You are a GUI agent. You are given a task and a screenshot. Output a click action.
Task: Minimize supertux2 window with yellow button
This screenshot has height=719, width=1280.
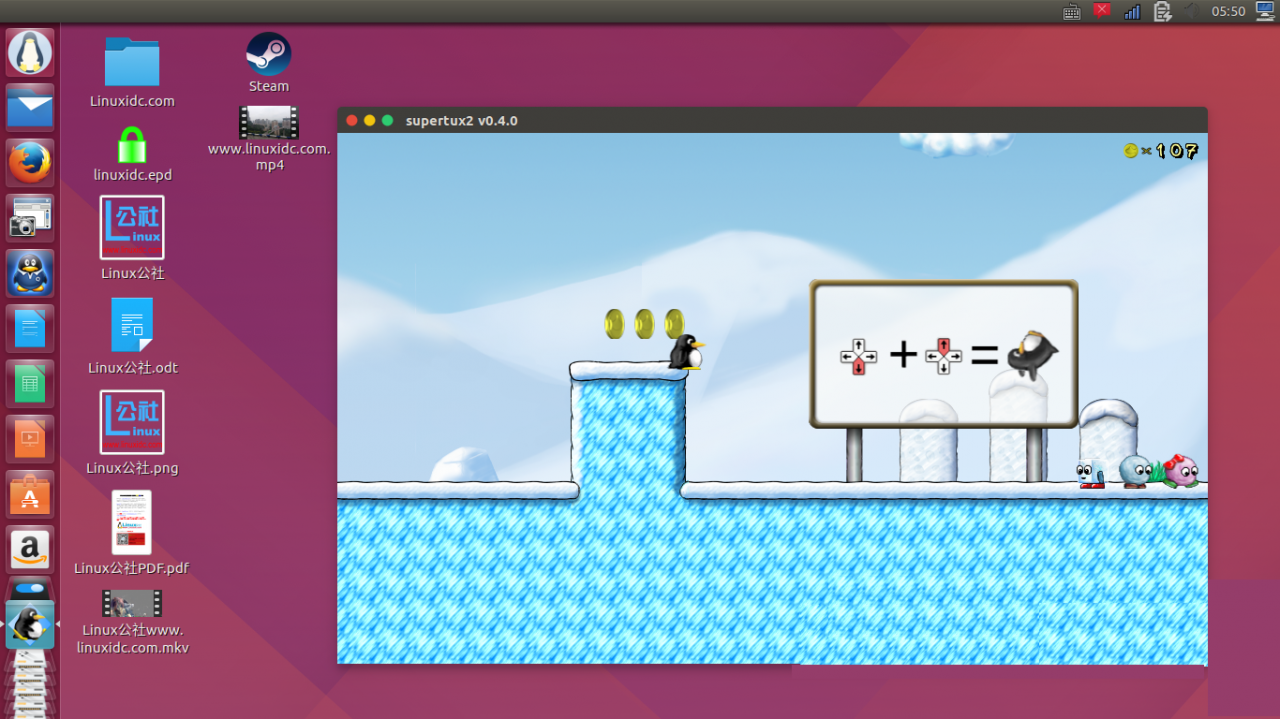370,120
